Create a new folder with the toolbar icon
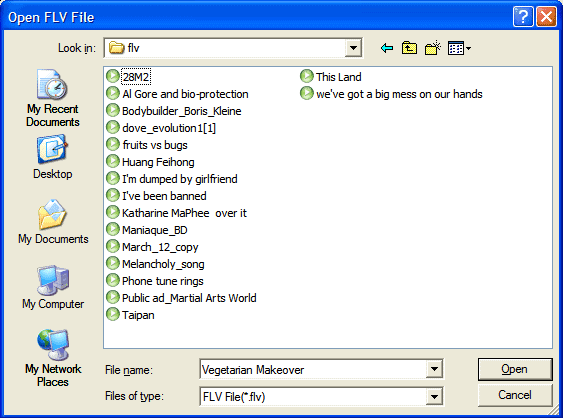566x418 pixels. coord(432,48)
